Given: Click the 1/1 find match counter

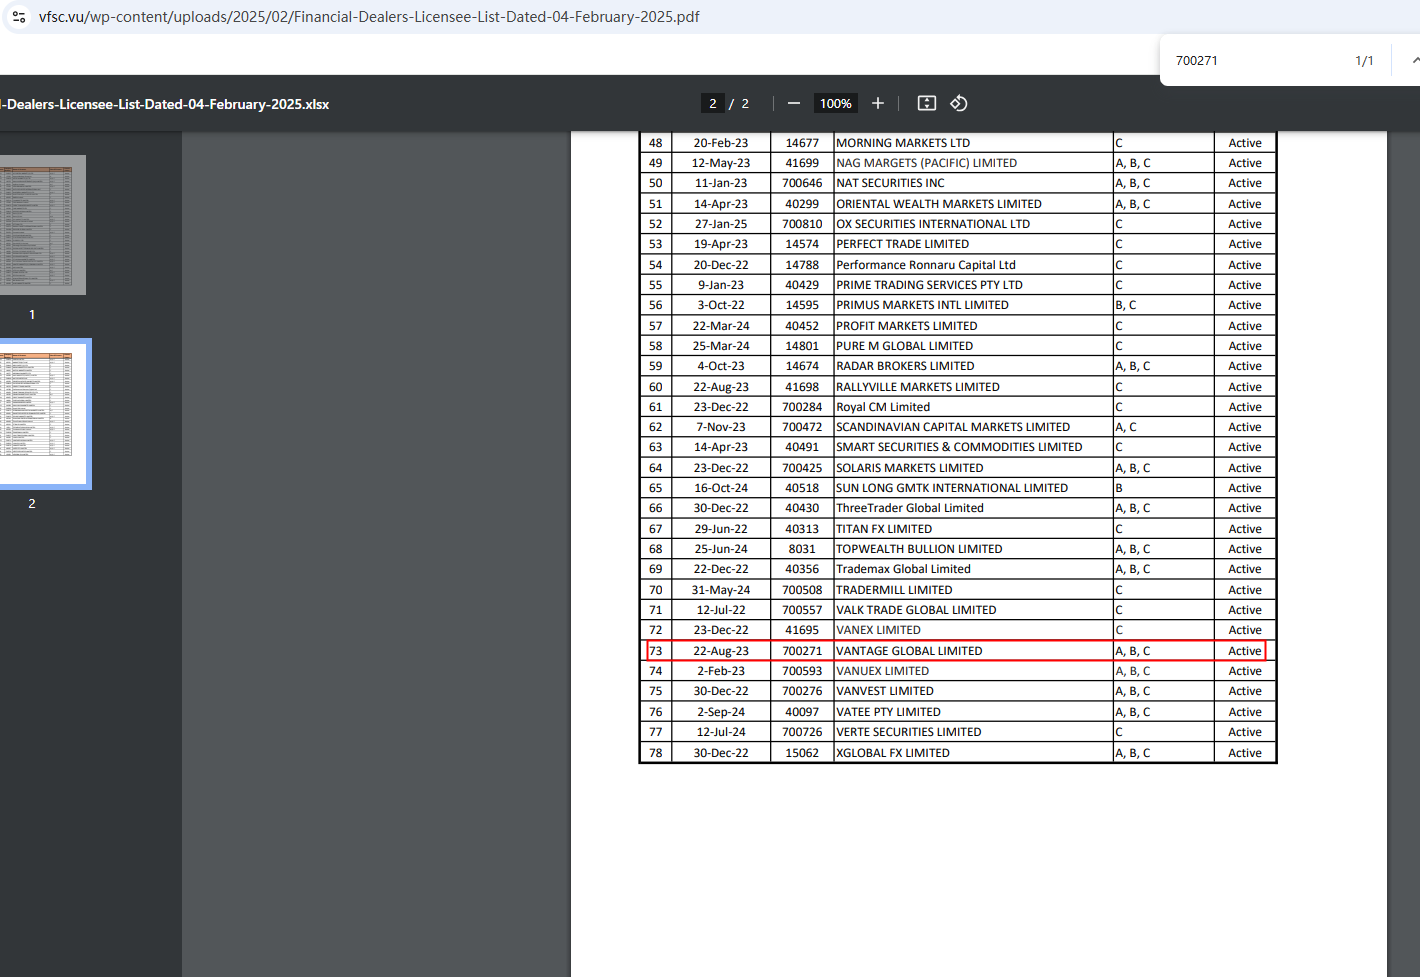Looking at the screenshot, I should tap(1364, 61).
